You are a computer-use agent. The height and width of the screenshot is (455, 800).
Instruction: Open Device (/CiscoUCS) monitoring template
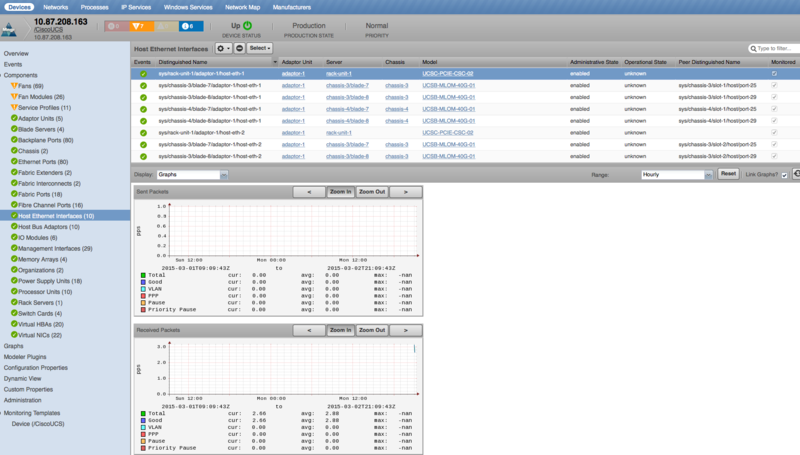(38, 424)
